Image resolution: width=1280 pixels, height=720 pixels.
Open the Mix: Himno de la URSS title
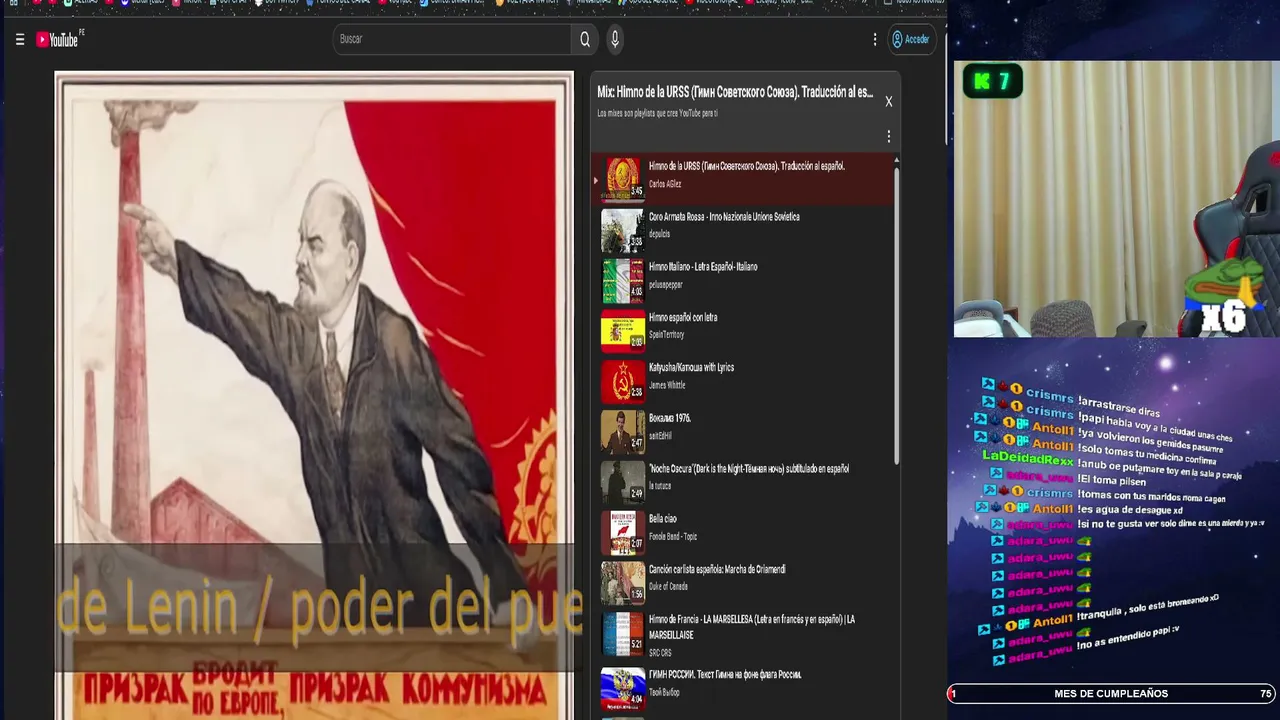[735, 92]
